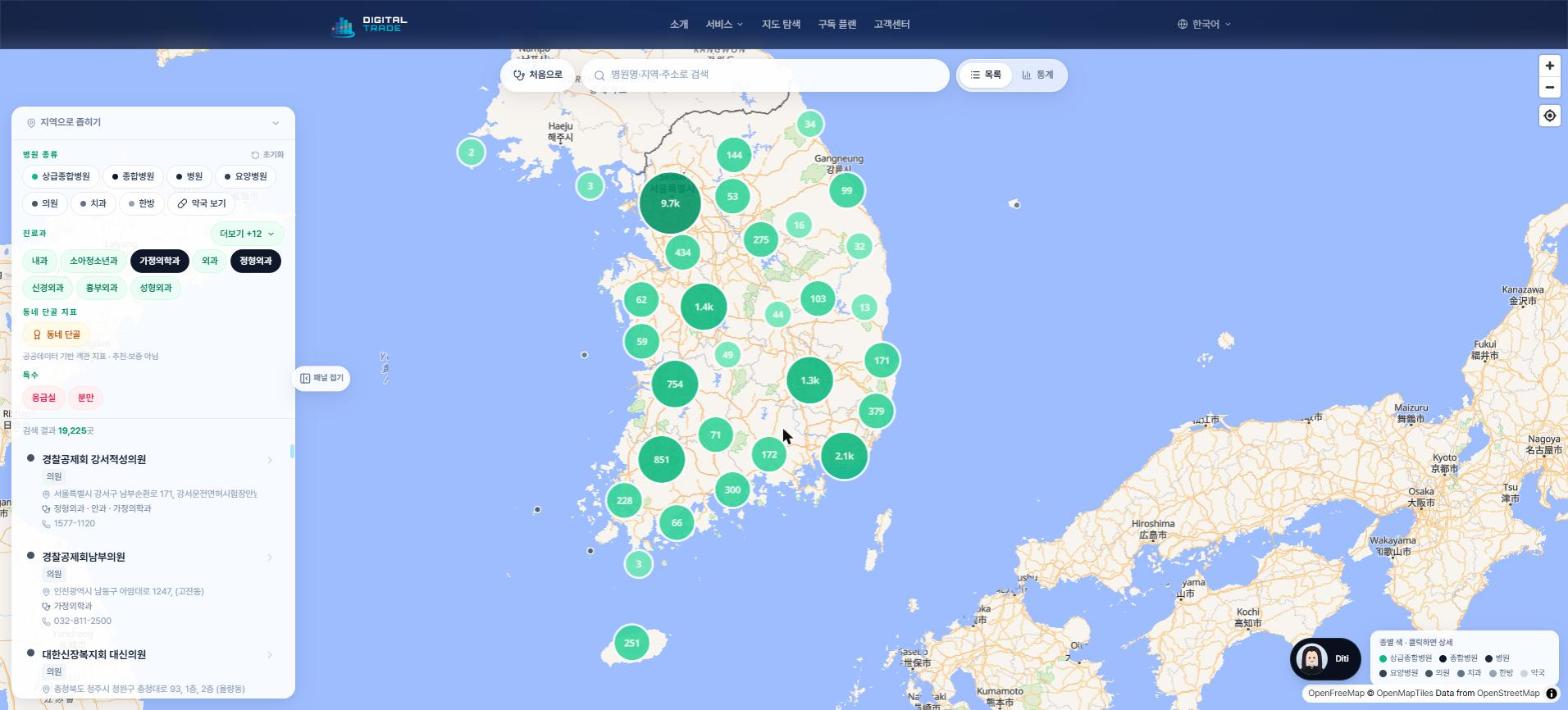Expand more departments with 더보기 +12
The height and width of the screenshot is (710, 1568).
coord(247,234)
